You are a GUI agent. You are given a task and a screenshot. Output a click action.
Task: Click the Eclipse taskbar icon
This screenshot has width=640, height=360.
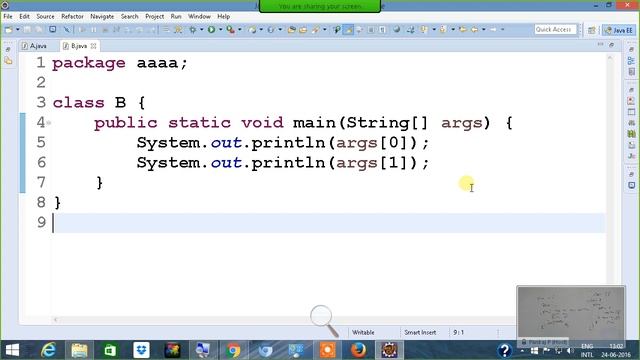tap(389, 350)
